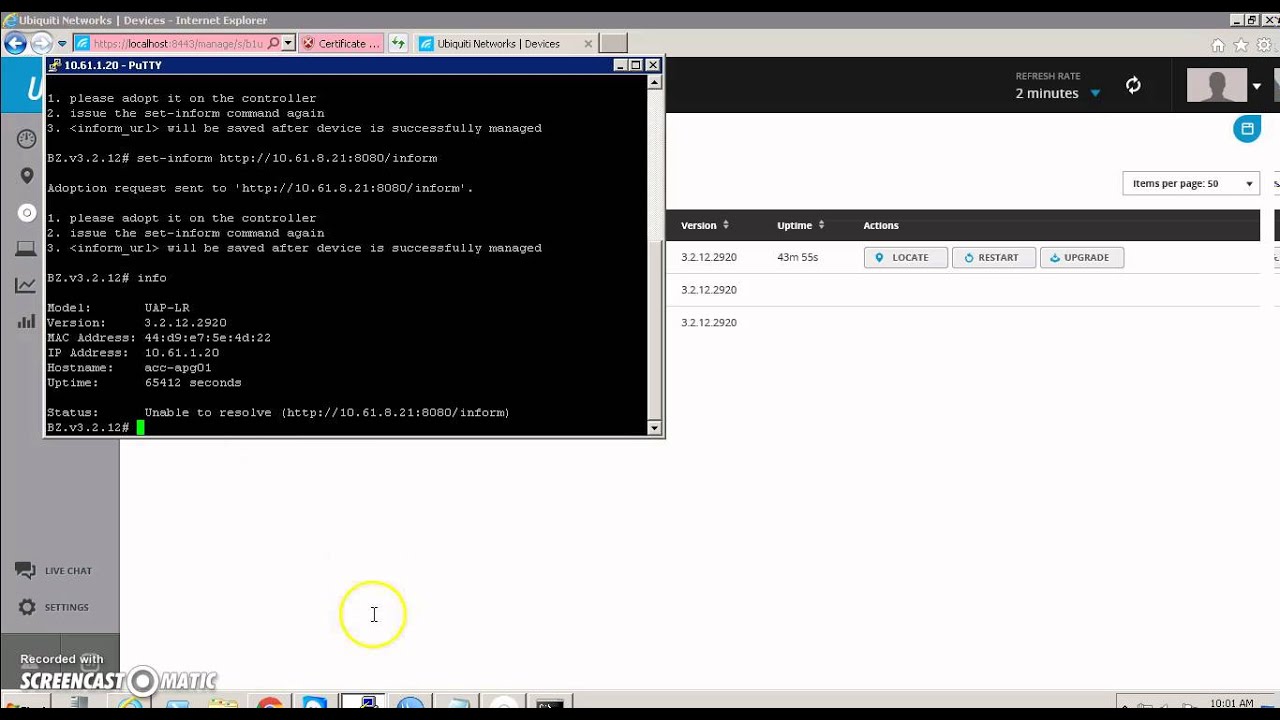Click the Internet Explorer back arrow
The width and height of the screenshot is (1280, 720).
[15, 43]
